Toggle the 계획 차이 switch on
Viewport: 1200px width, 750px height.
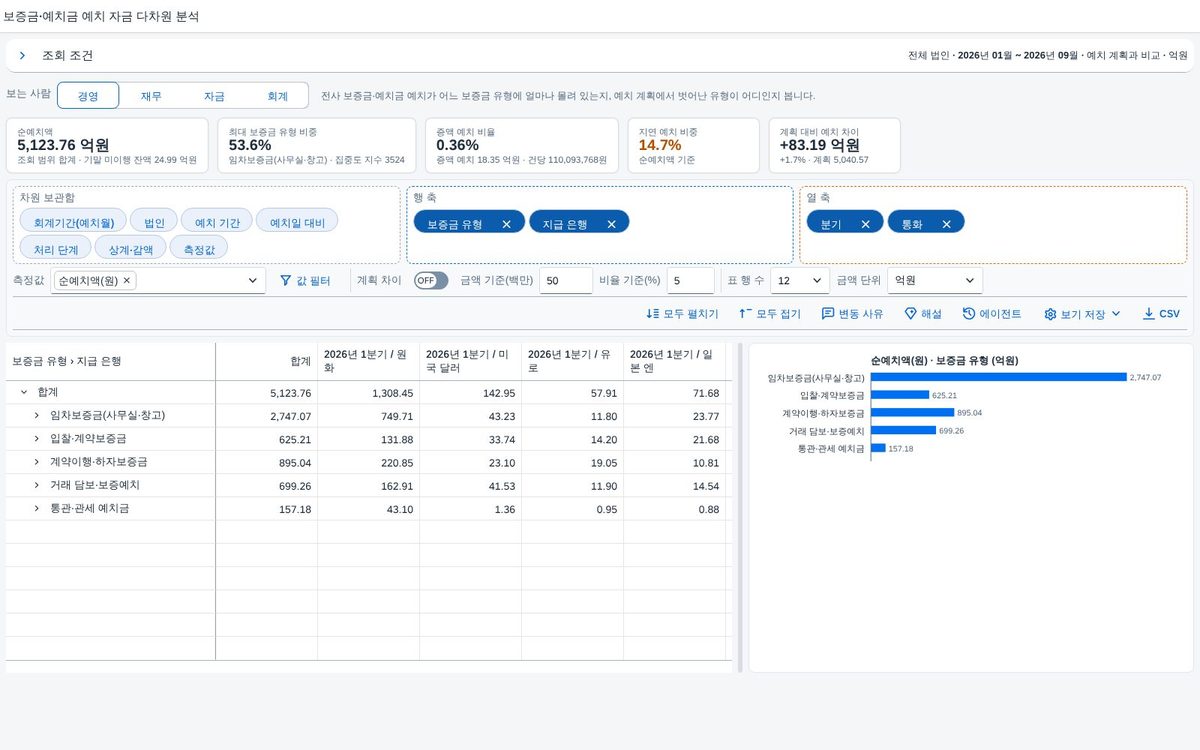pos(431,281)
